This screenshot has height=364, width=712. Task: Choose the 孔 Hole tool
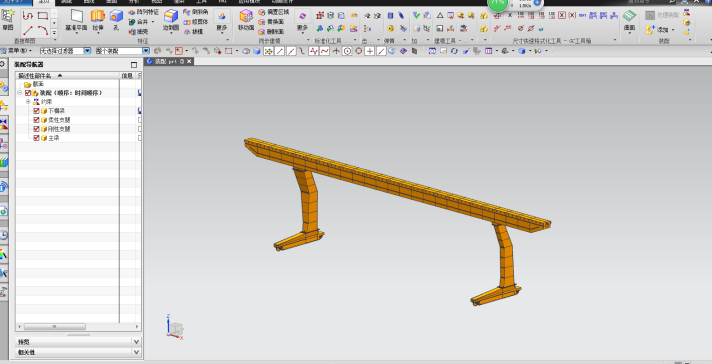pyautogui.click(x=116, y=20)
